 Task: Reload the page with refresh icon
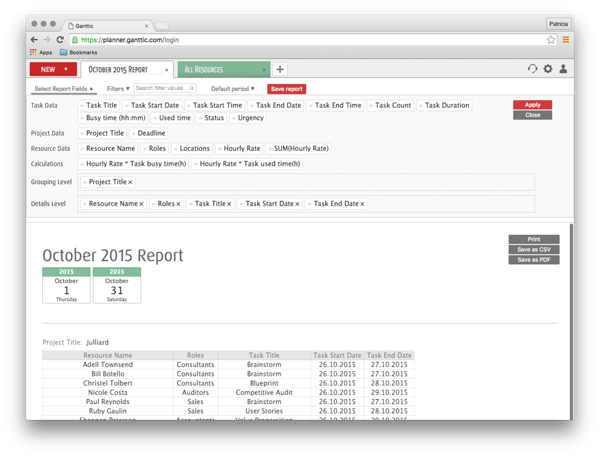(60, 39)
